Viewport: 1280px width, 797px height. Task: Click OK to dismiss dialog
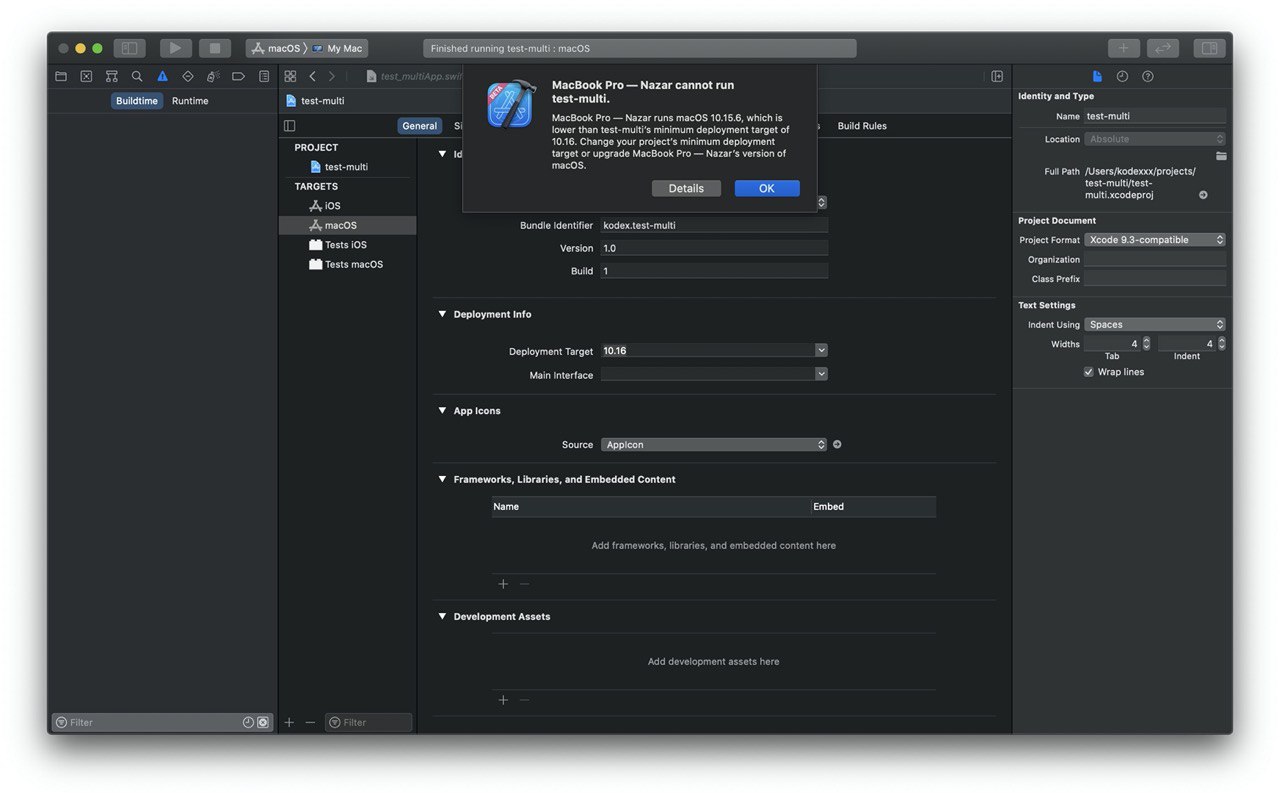coord(767,188)
